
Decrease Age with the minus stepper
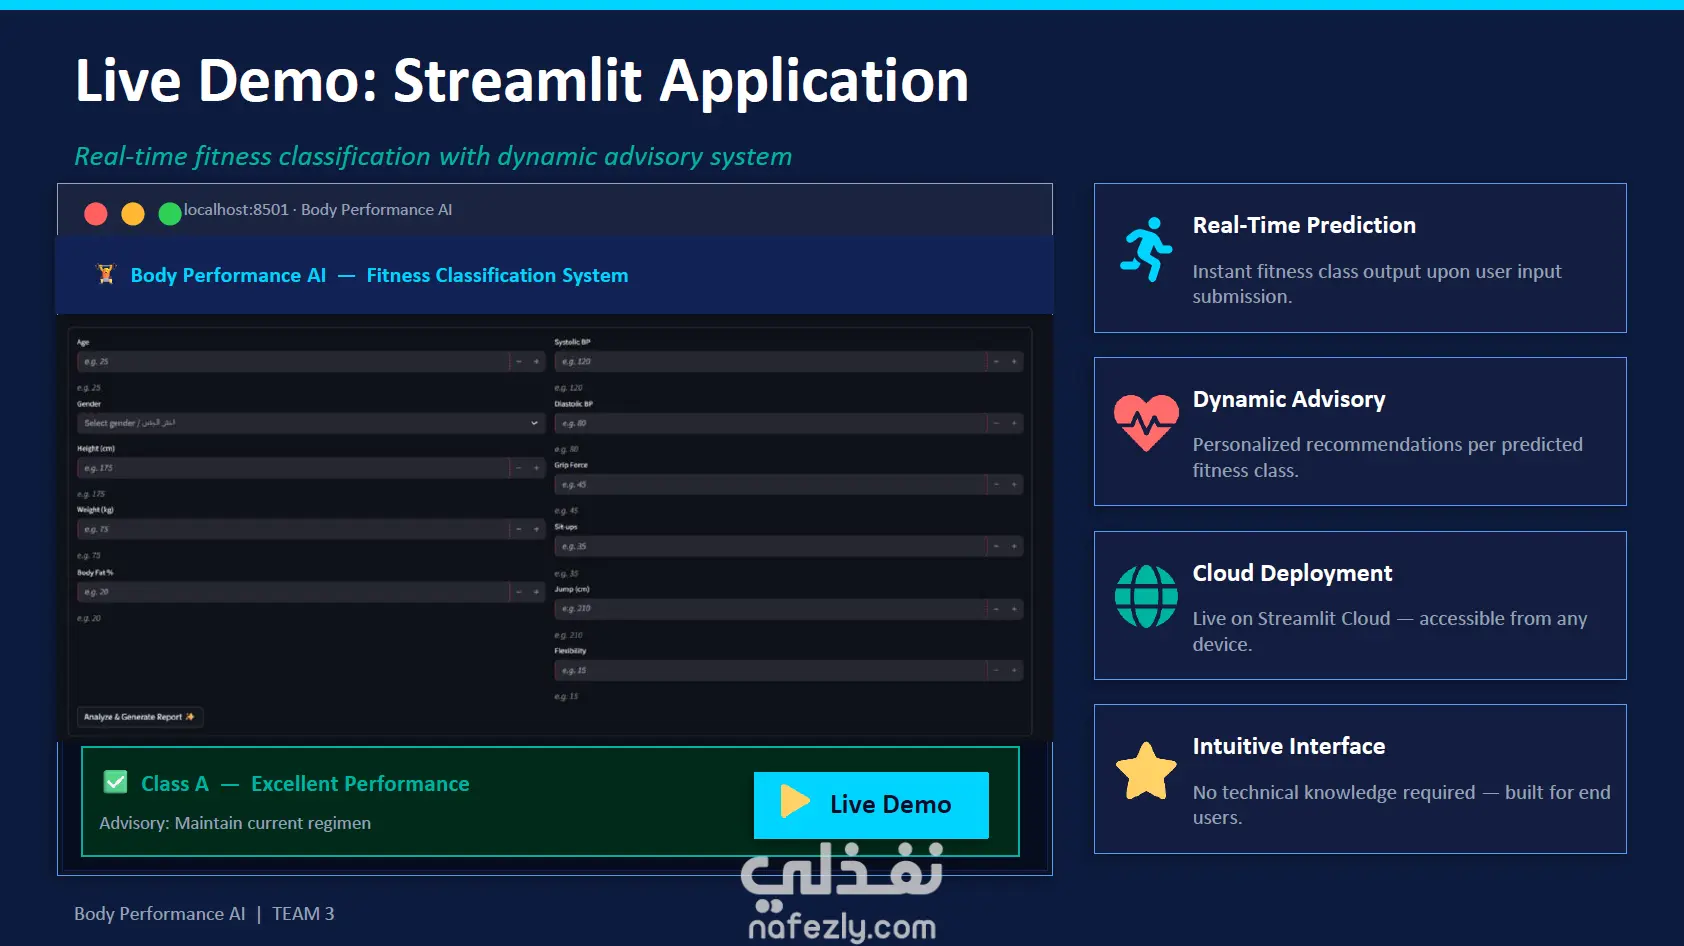point(518,361)
